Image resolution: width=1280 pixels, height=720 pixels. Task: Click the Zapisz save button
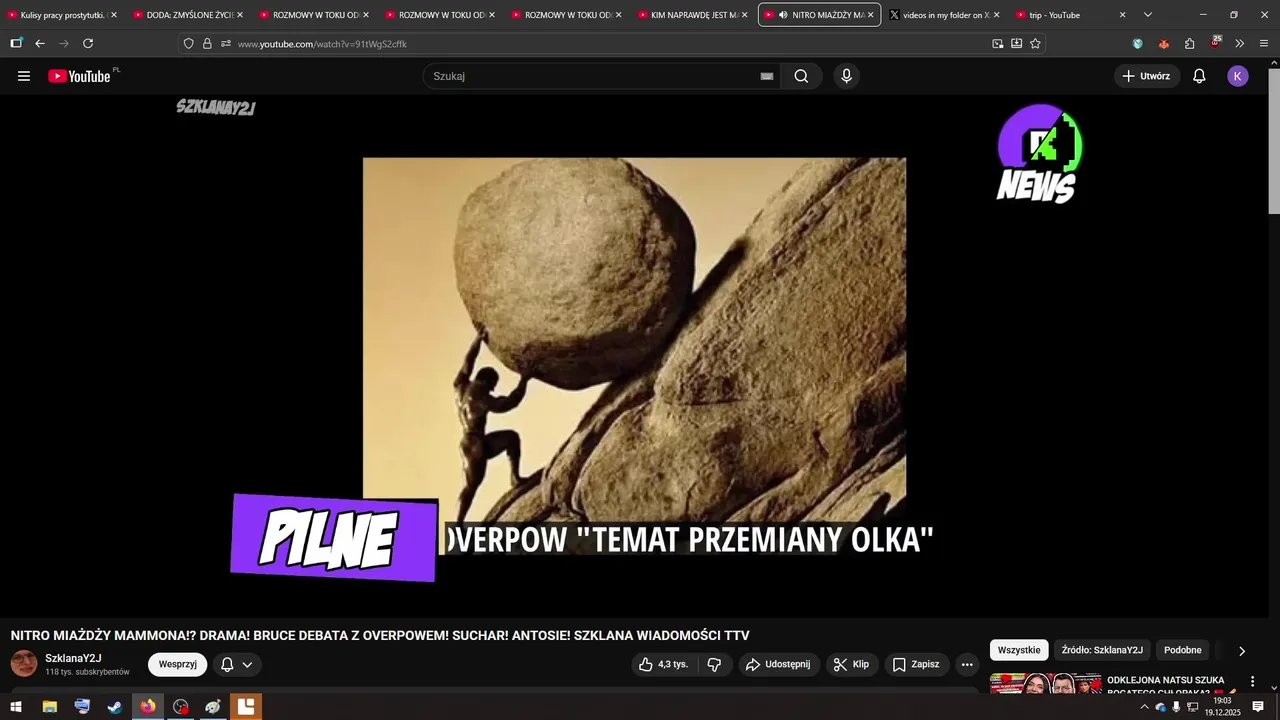916,664
